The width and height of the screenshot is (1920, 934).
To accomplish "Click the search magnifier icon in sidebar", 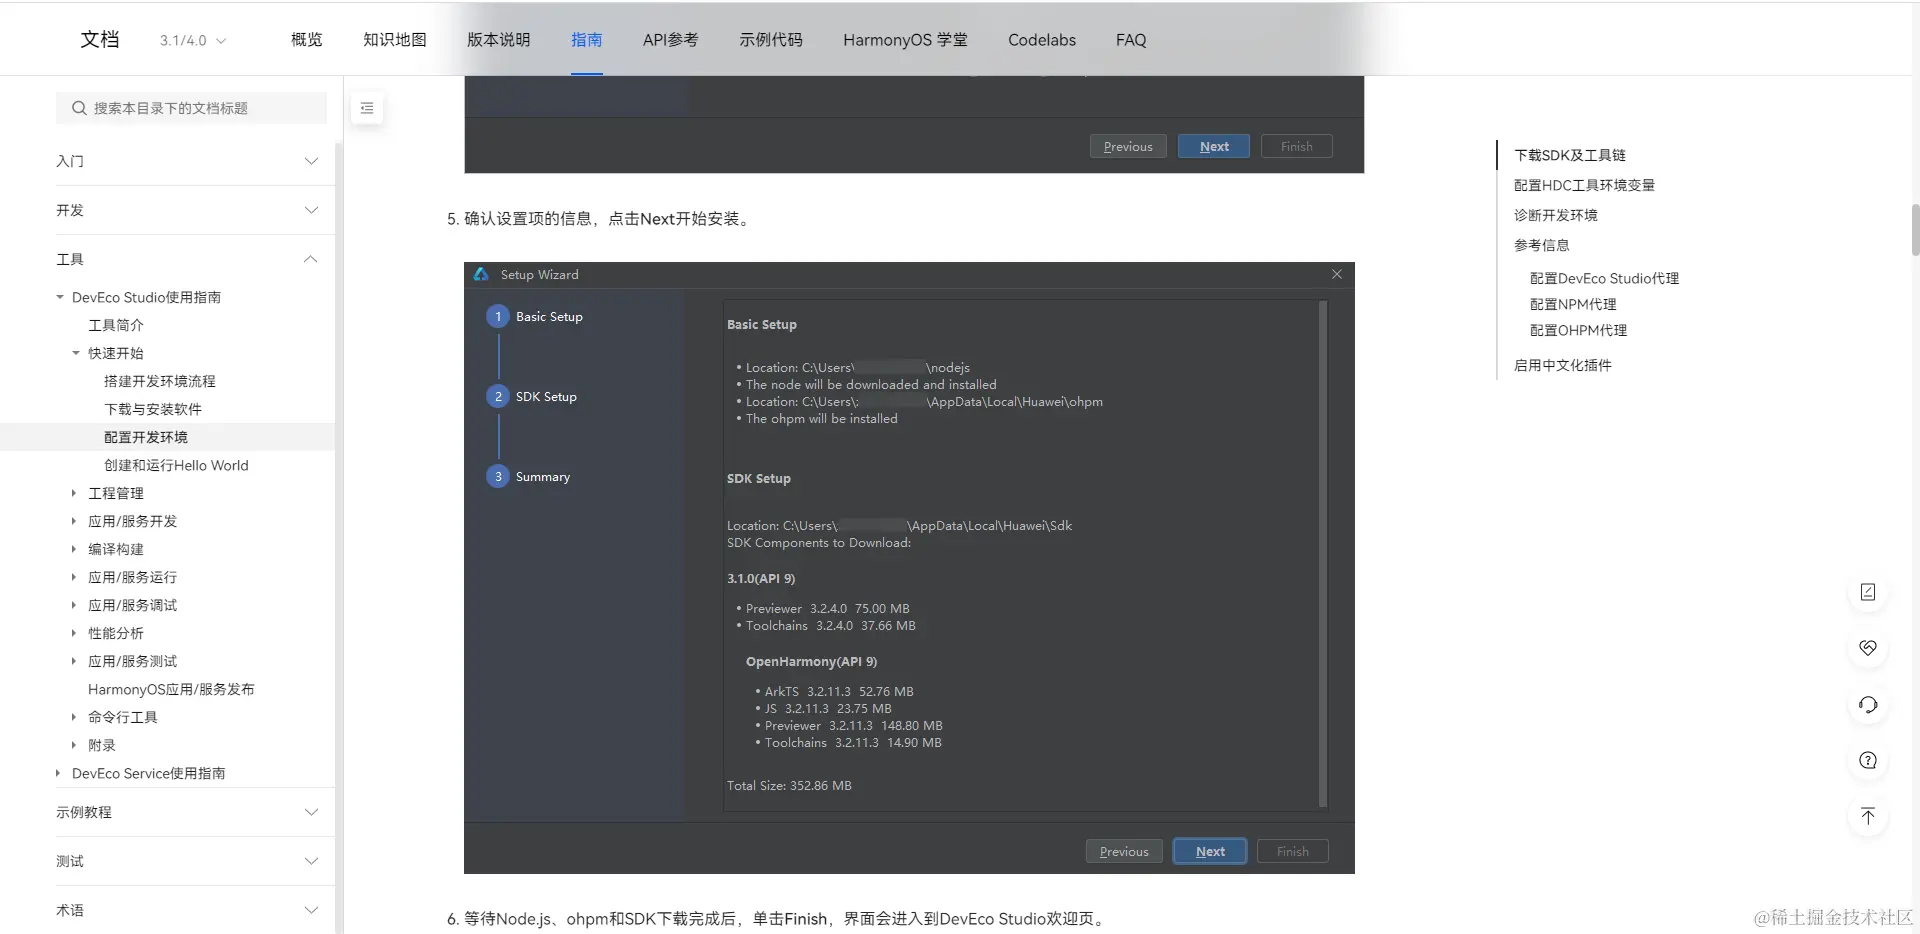I will click(79, 108).
